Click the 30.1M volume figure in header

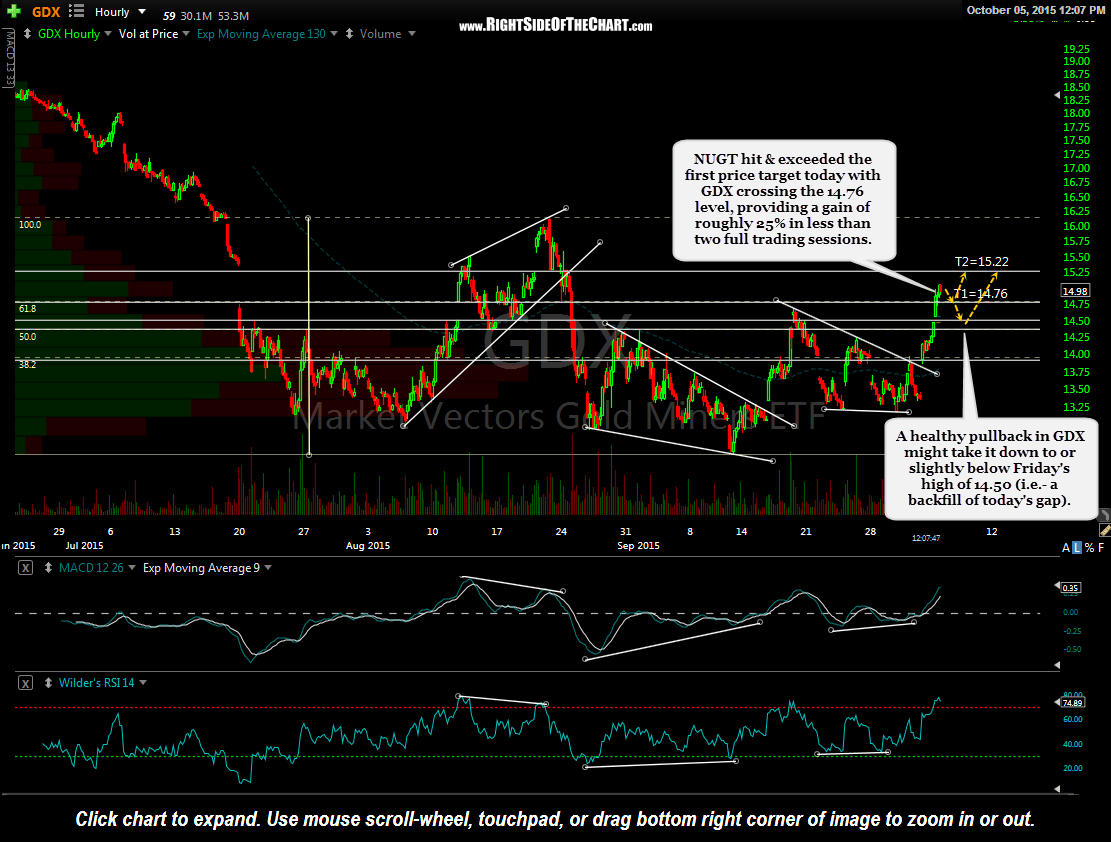click(x=195, y=16)
